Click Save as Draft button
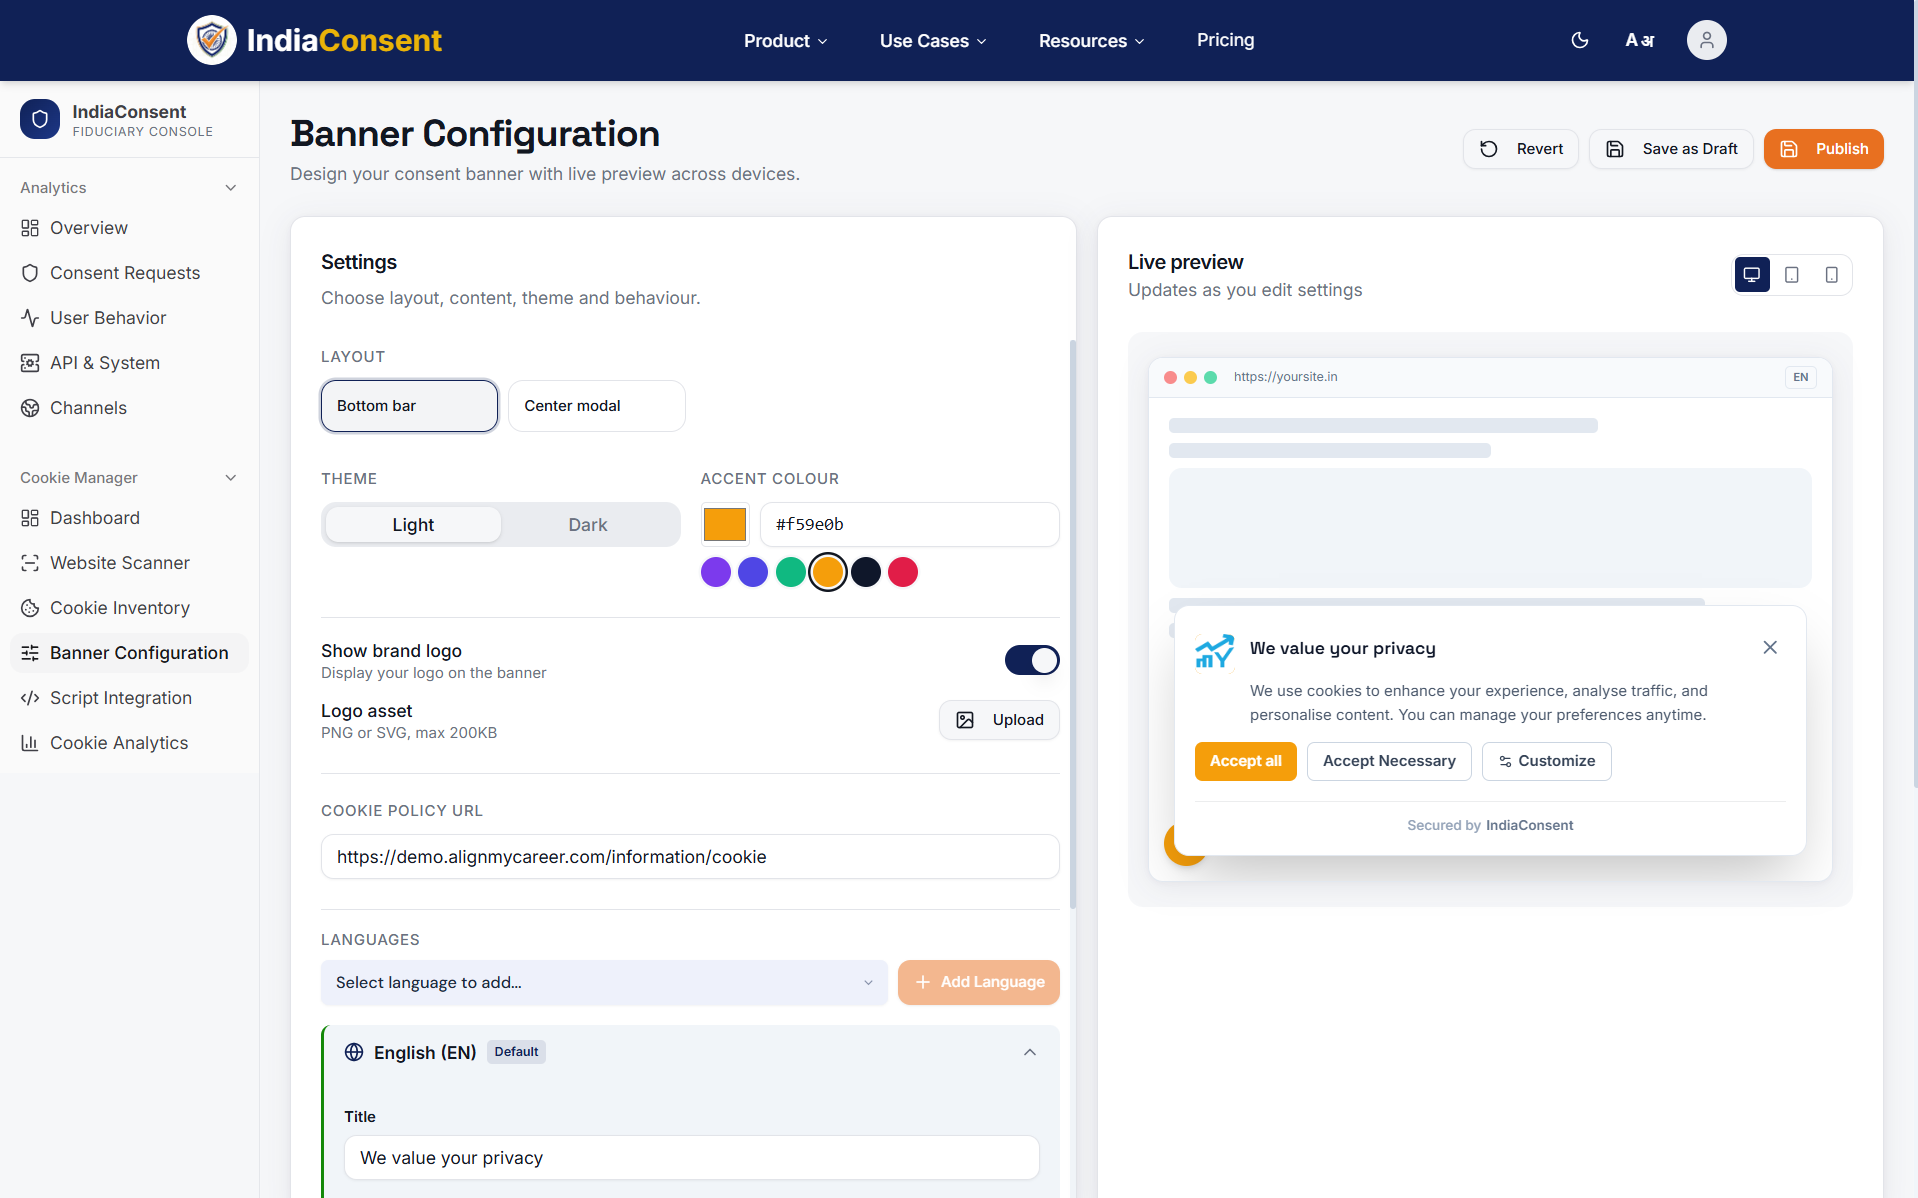Image resolution: width=1918 pixels, height=1198 pixels. [1671, 149]
